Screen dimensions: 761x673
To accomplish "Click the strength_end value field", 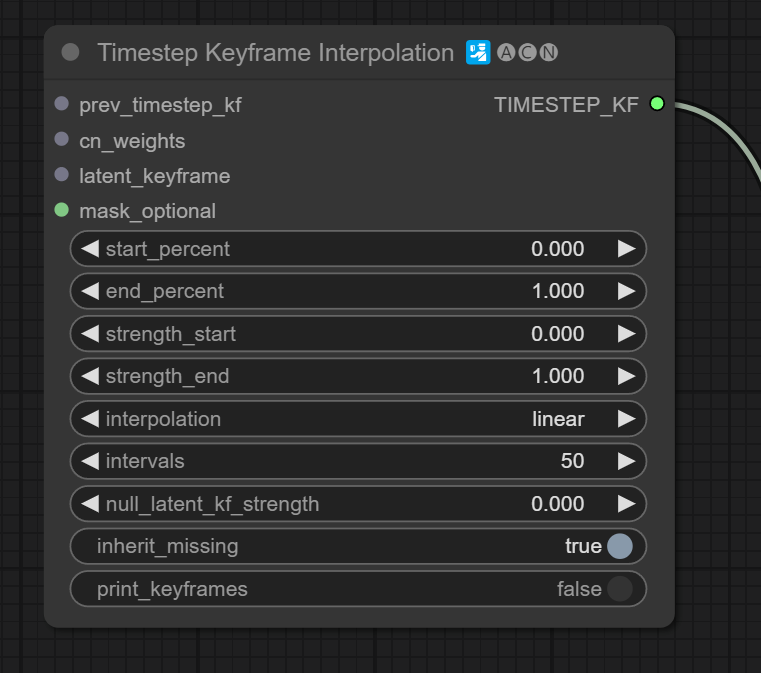I will tap(358, 376).
